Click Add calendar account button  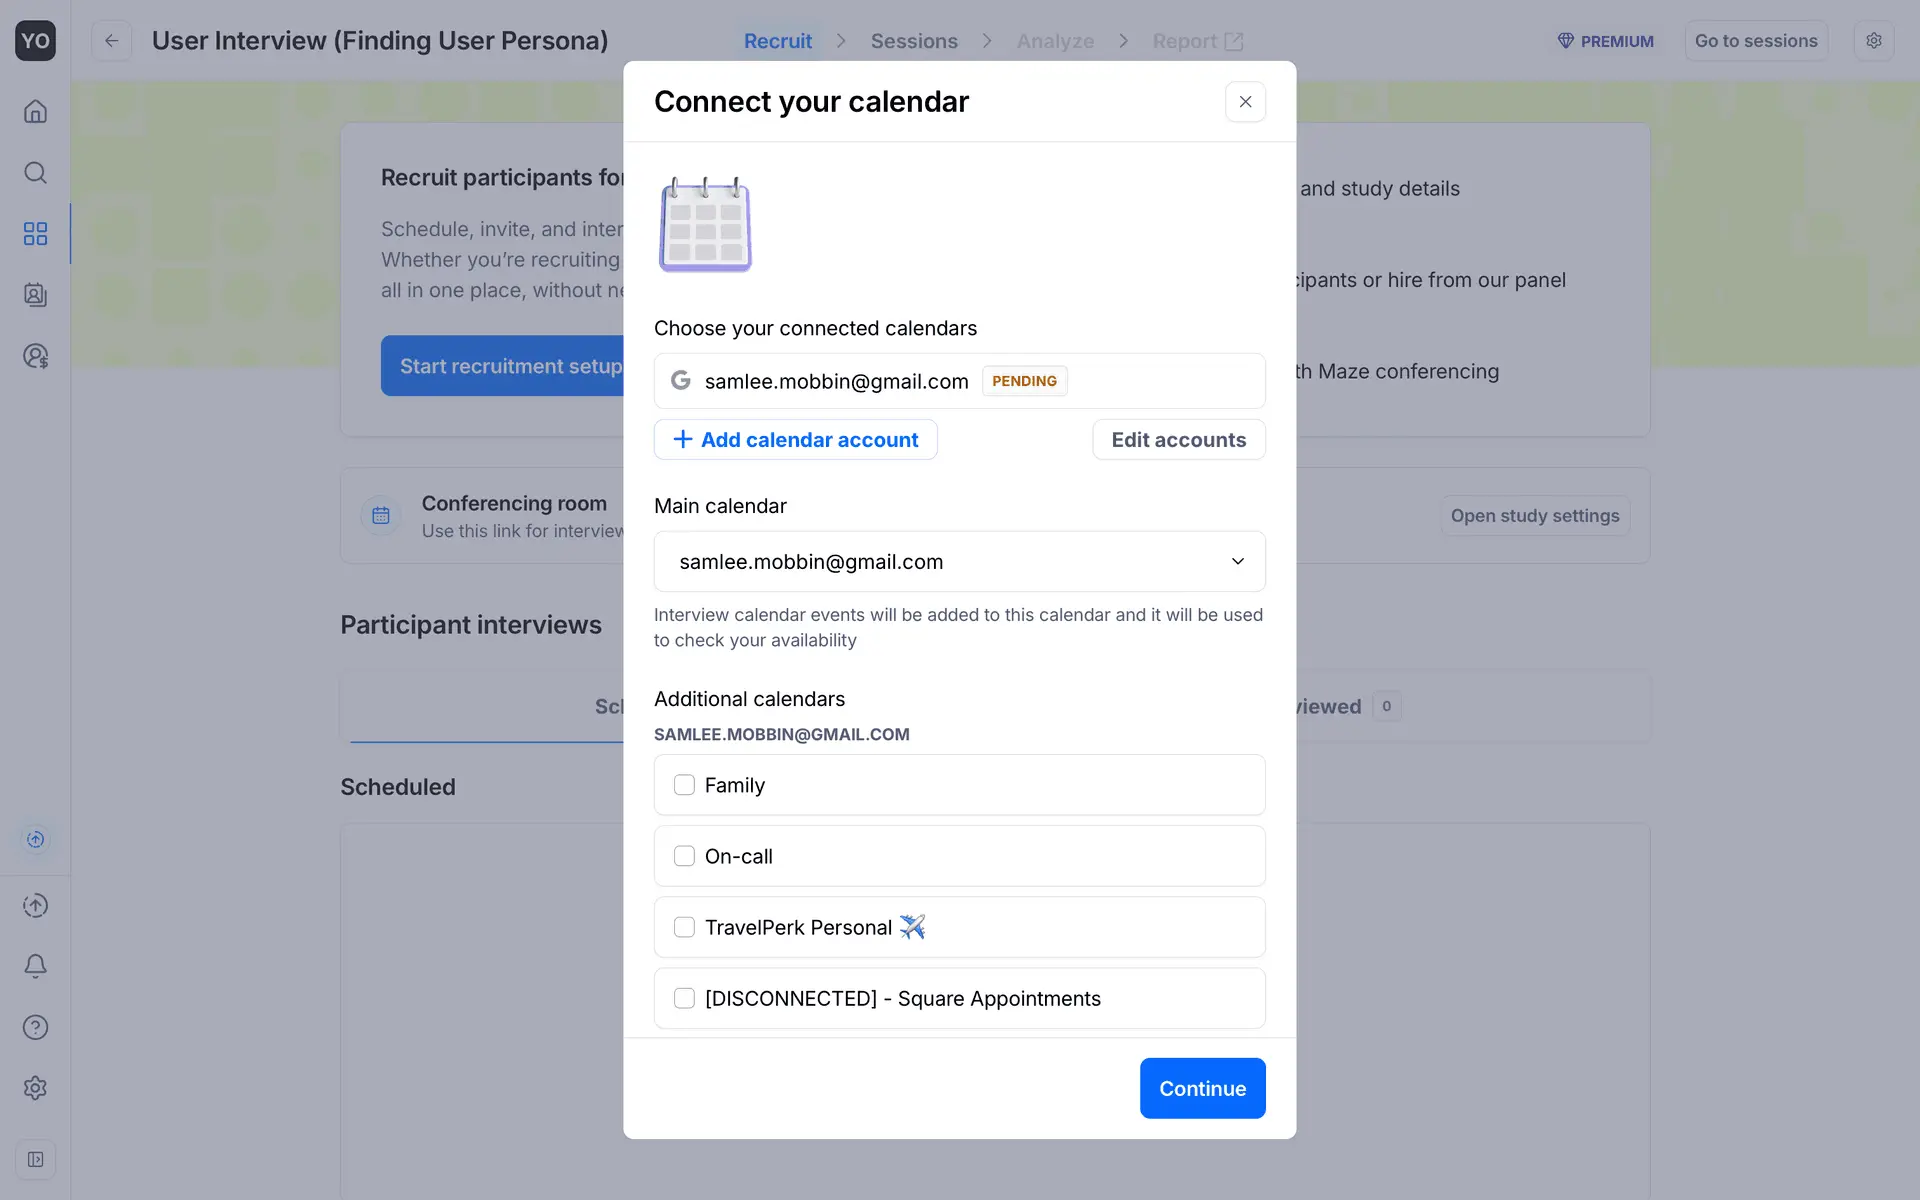[x=795, y=440]
